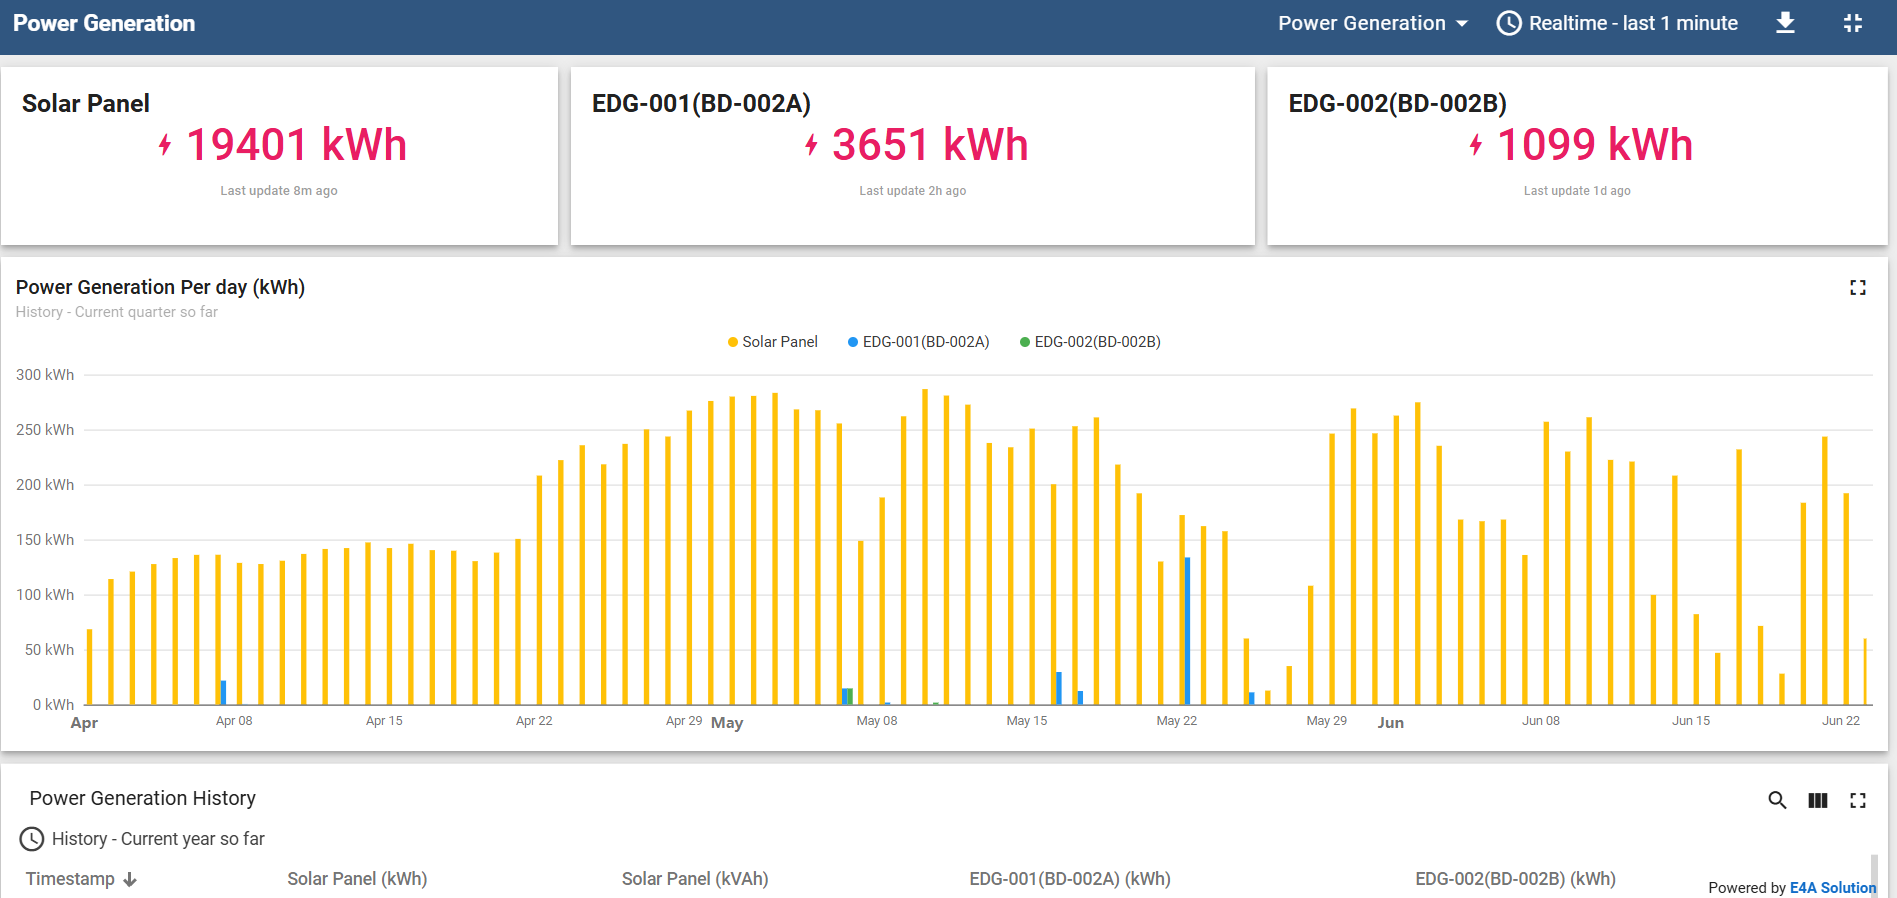Click 'History - Current quarter so far' subtitle
Viewport: 1897px width, 898px height.
[116, 312]
